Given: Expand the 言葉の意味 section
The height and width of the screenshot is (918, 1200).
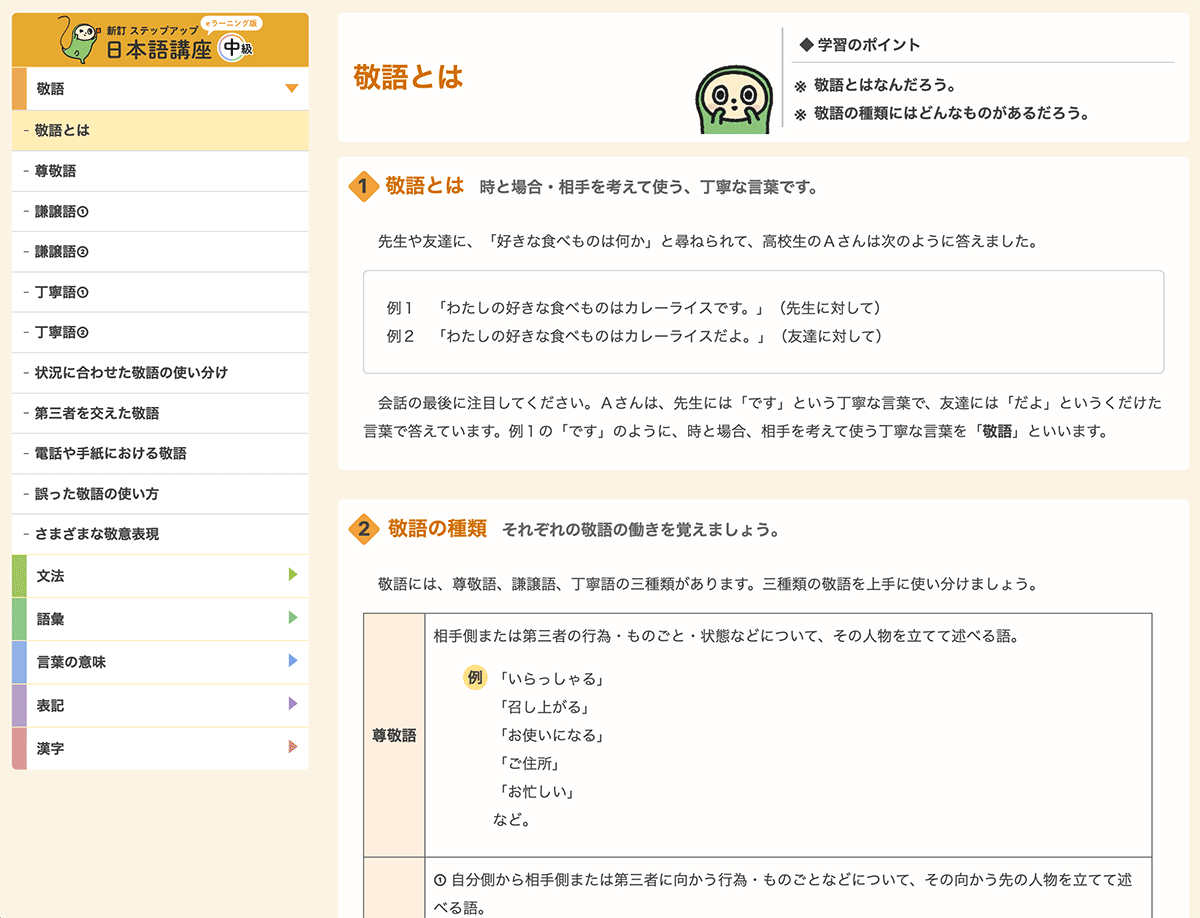Looking at the screenshot, I should [292, 661].
